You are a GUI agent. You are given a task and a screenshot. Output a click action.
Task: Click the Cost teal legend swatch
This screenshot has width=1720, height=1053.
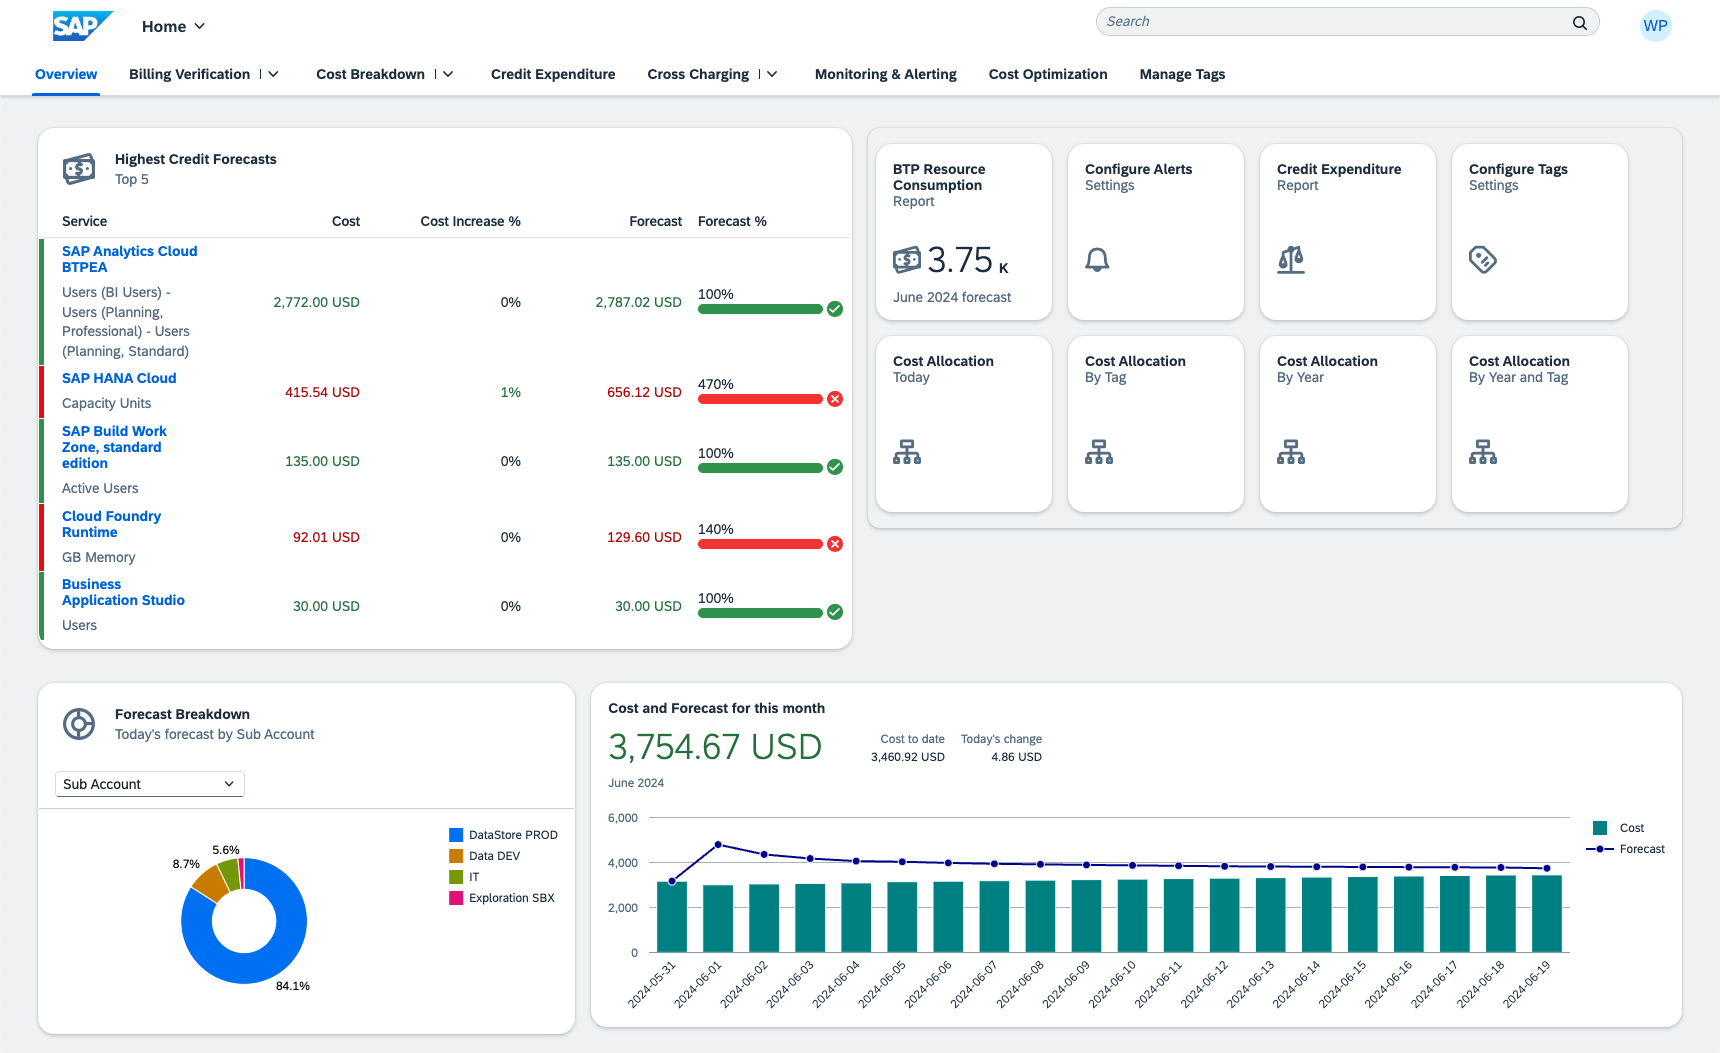(x=1600, y=828)
